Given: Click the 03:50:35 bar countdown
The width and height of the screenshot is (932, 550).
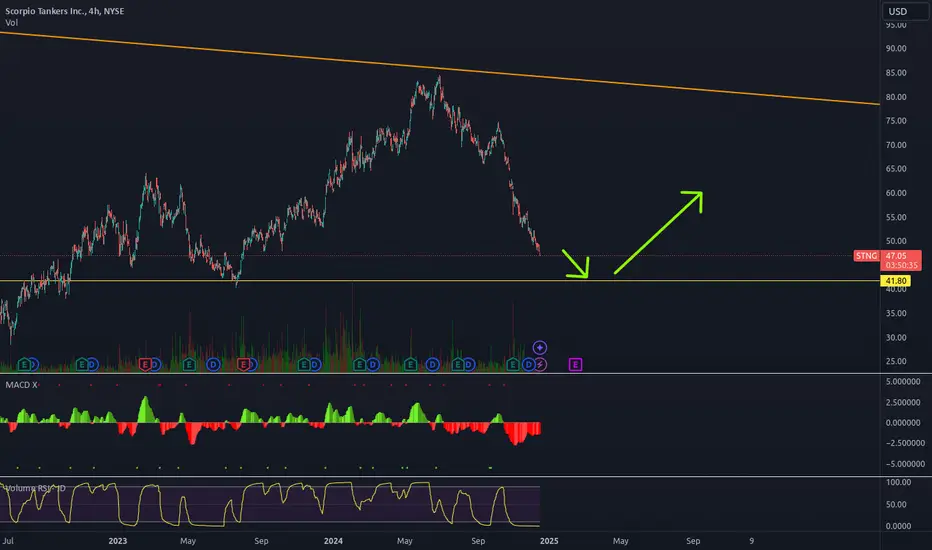Looking at the screenshot, I should click(901, 265).
